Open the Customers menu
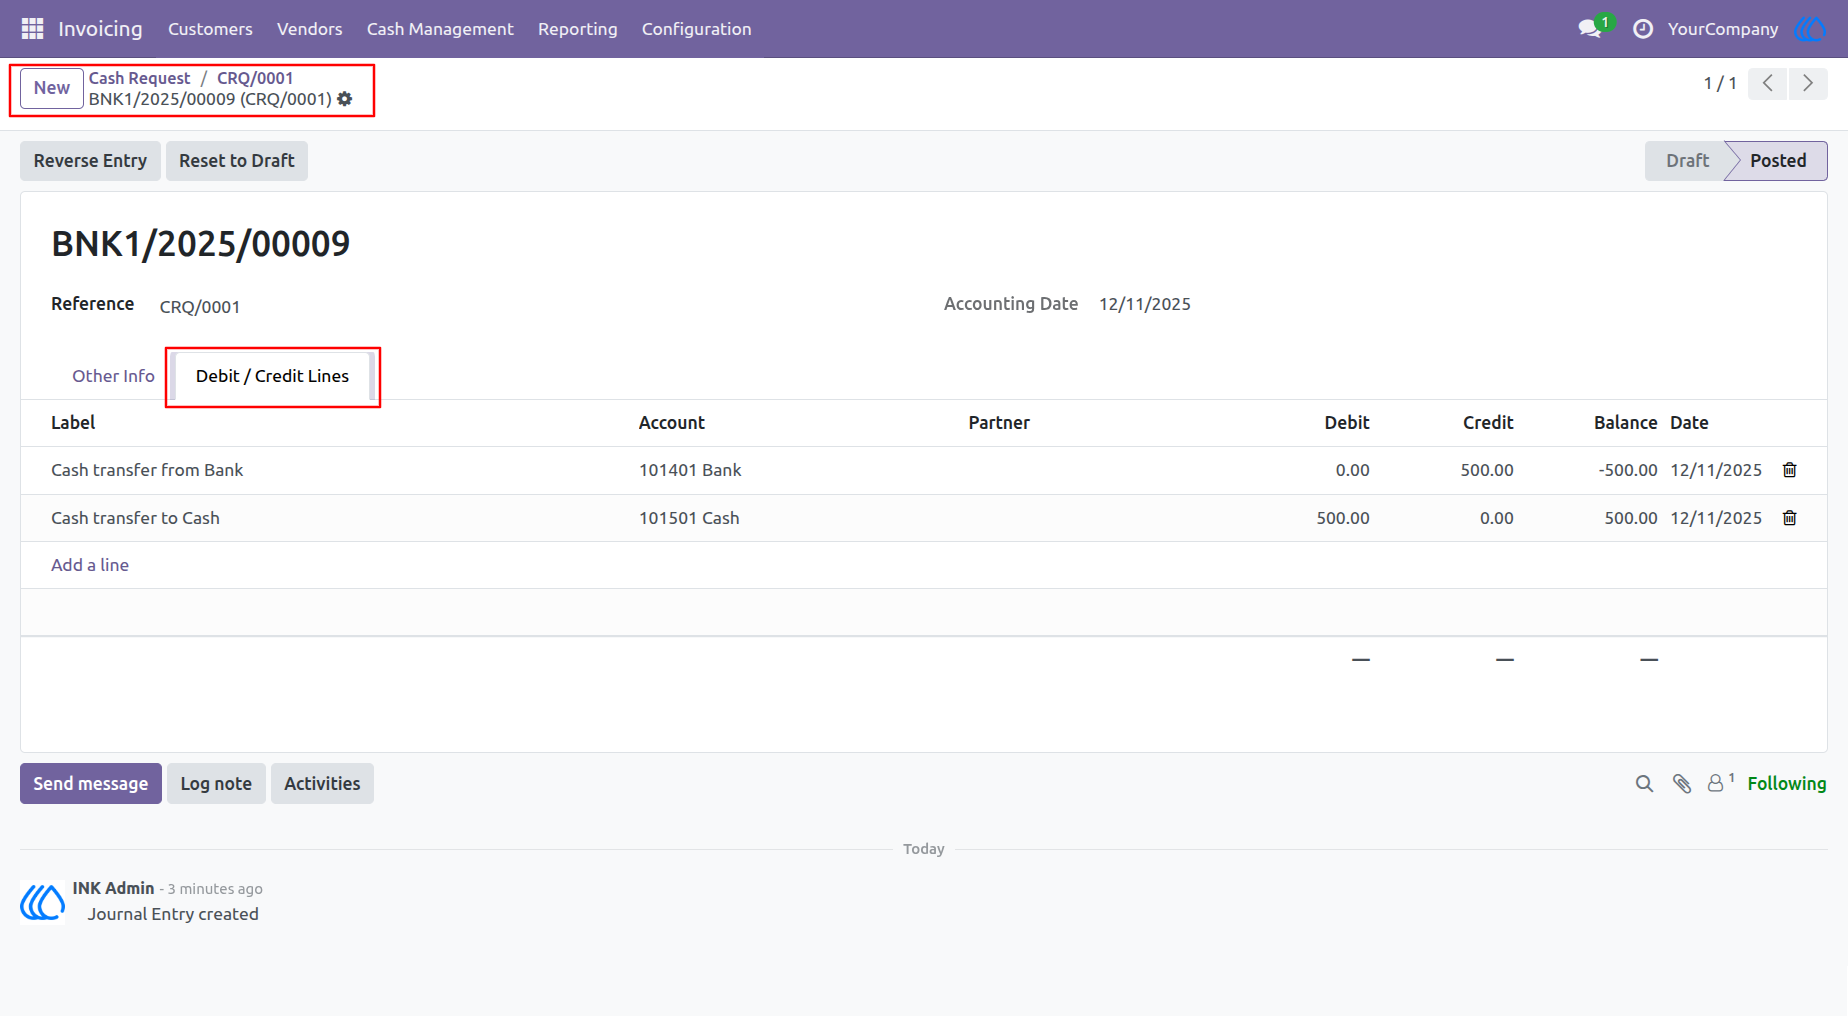 pos(210,29)
